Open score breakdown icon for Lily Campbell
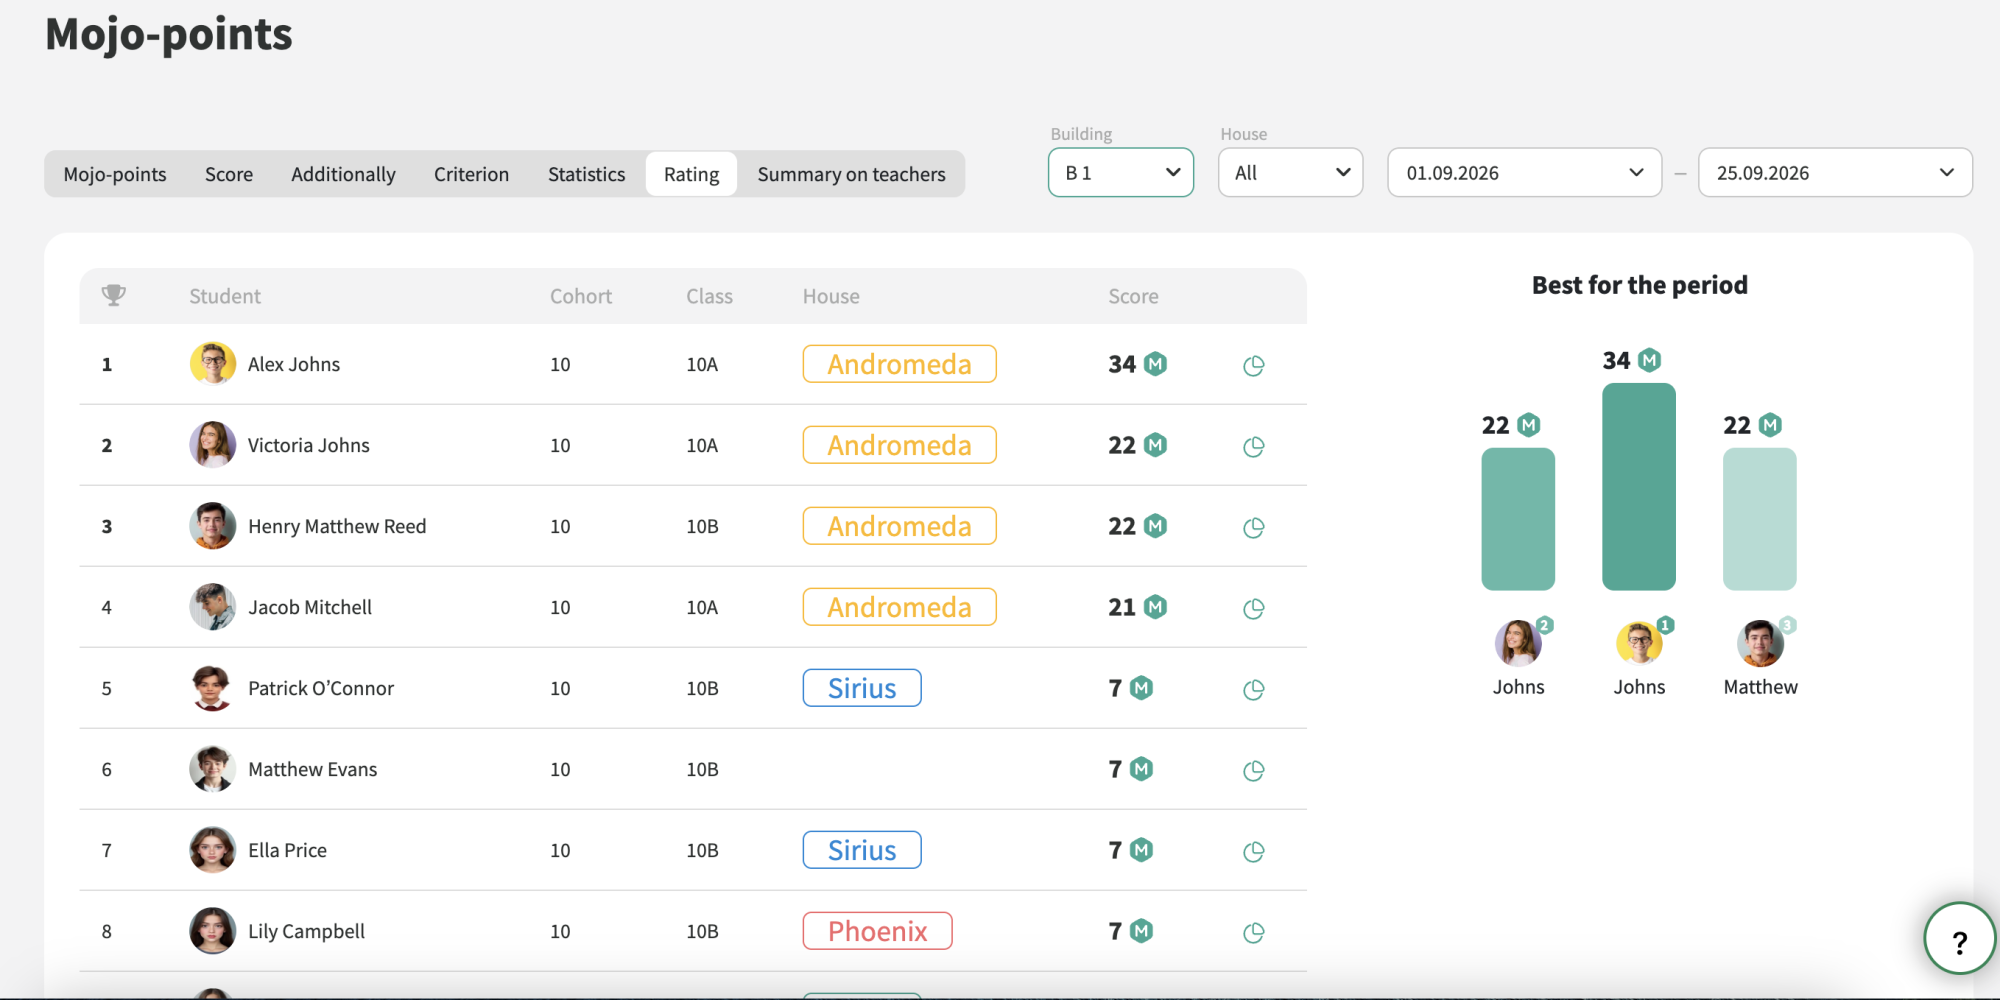Image resolution: width=2000 pixels, height=1000 pixels. tap(1253, 932)
